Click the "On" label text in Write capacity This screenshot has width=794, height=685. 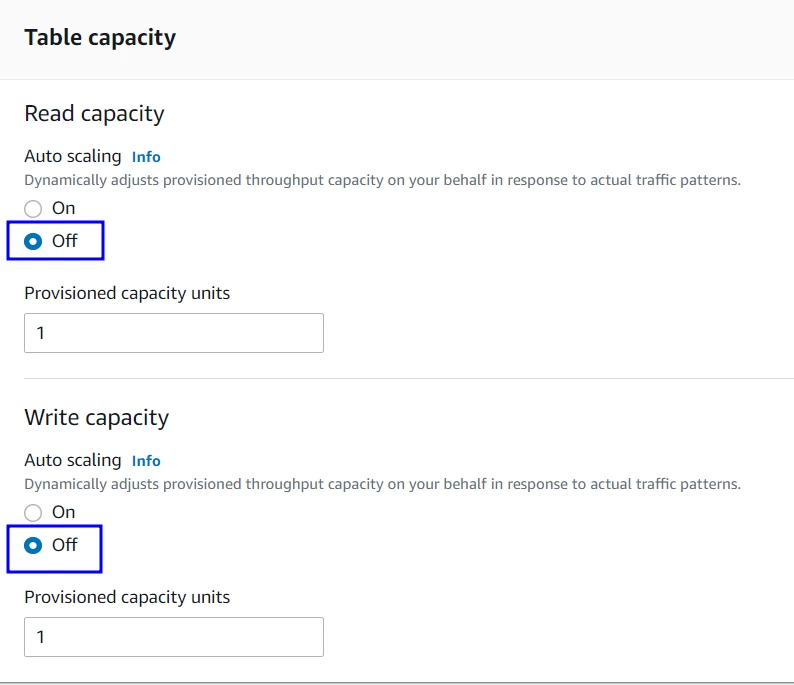(64, 512)
